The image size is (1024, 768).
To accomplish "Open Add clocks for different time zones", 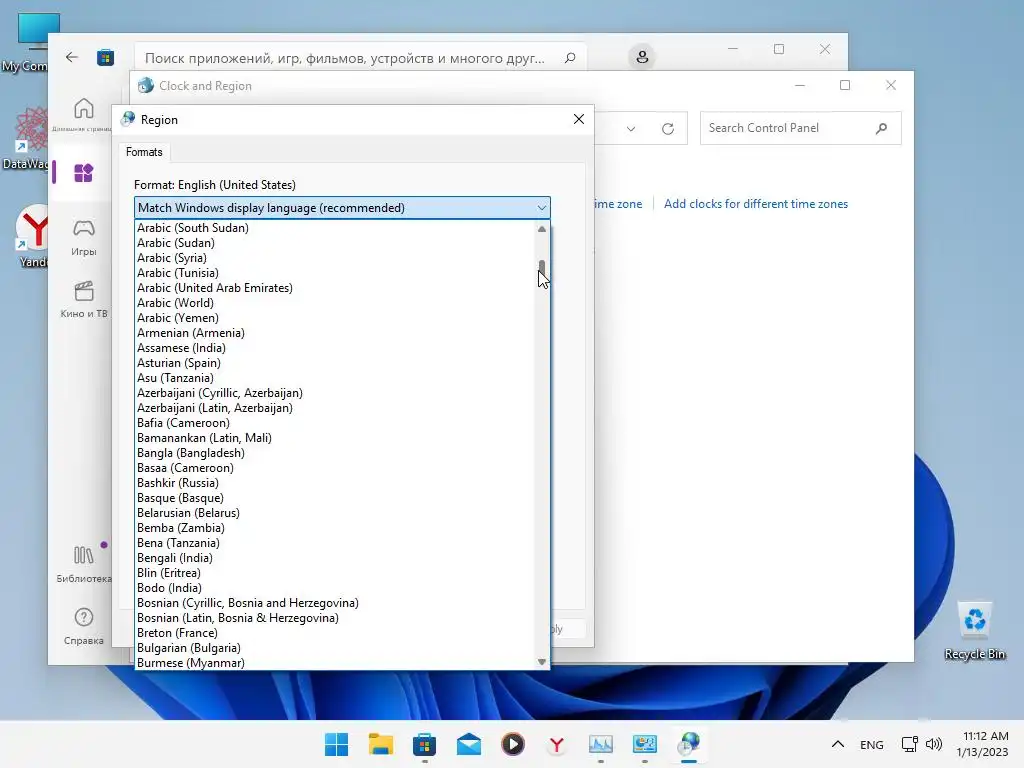I will click(x=756, y=204).
